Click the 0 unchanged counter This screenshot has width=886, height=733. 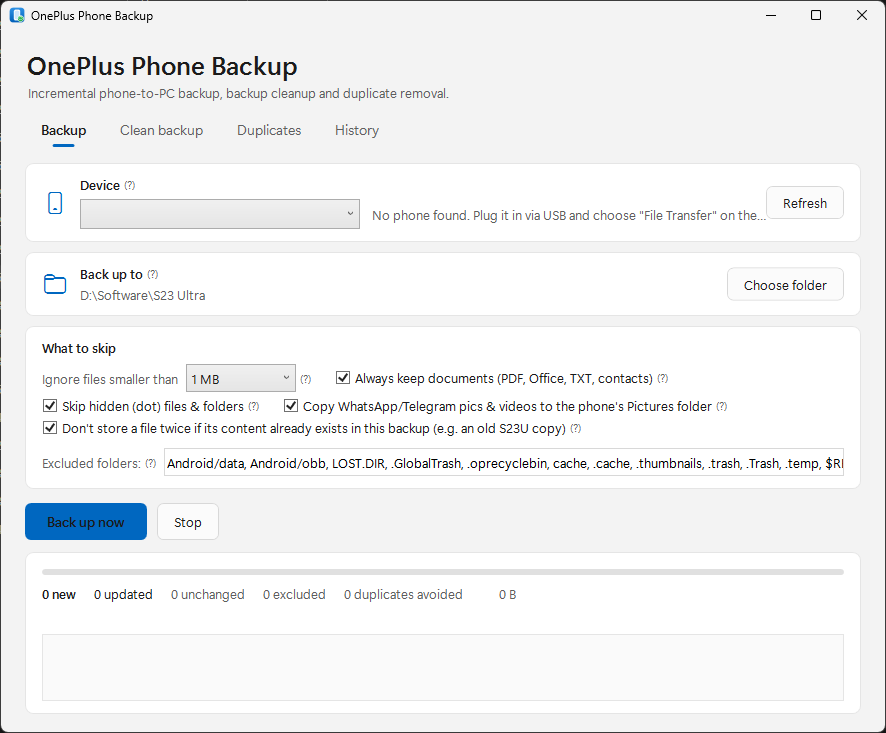(207, 595)
